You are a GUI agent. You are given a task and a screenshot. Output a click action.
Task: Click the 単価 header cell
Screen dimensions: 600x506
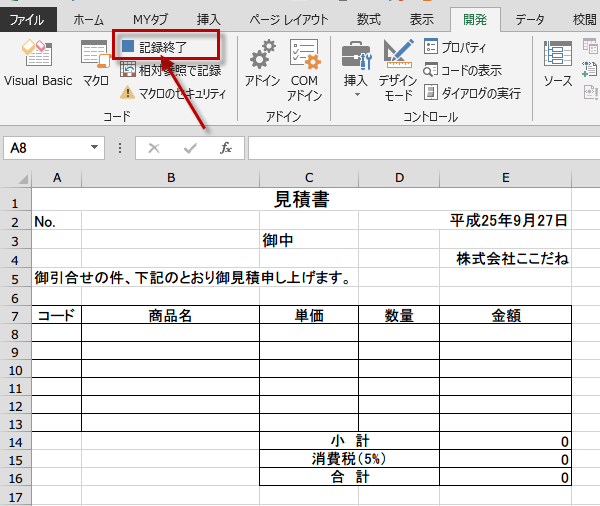click(x=309, y=315)
